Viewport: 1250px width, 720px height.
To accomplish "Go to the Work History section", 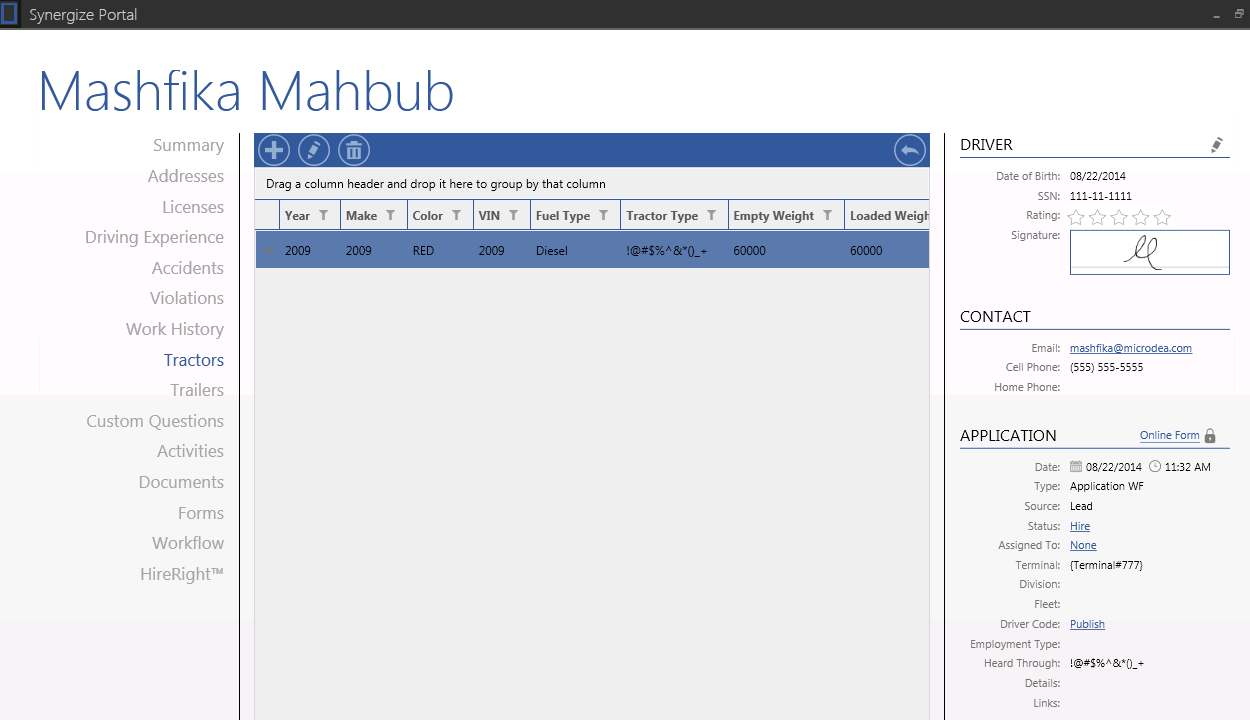I will (x=174, y=329).
